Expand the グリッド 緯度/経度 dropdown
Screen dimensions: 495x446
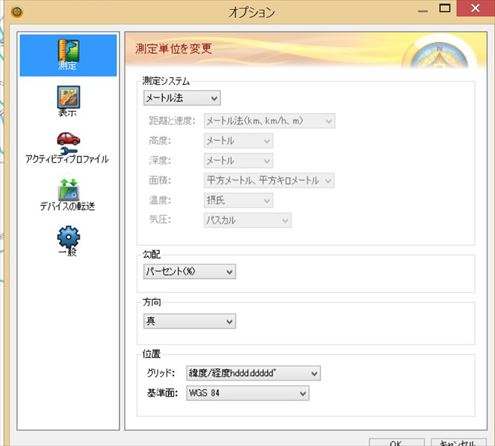coord(253,373)
